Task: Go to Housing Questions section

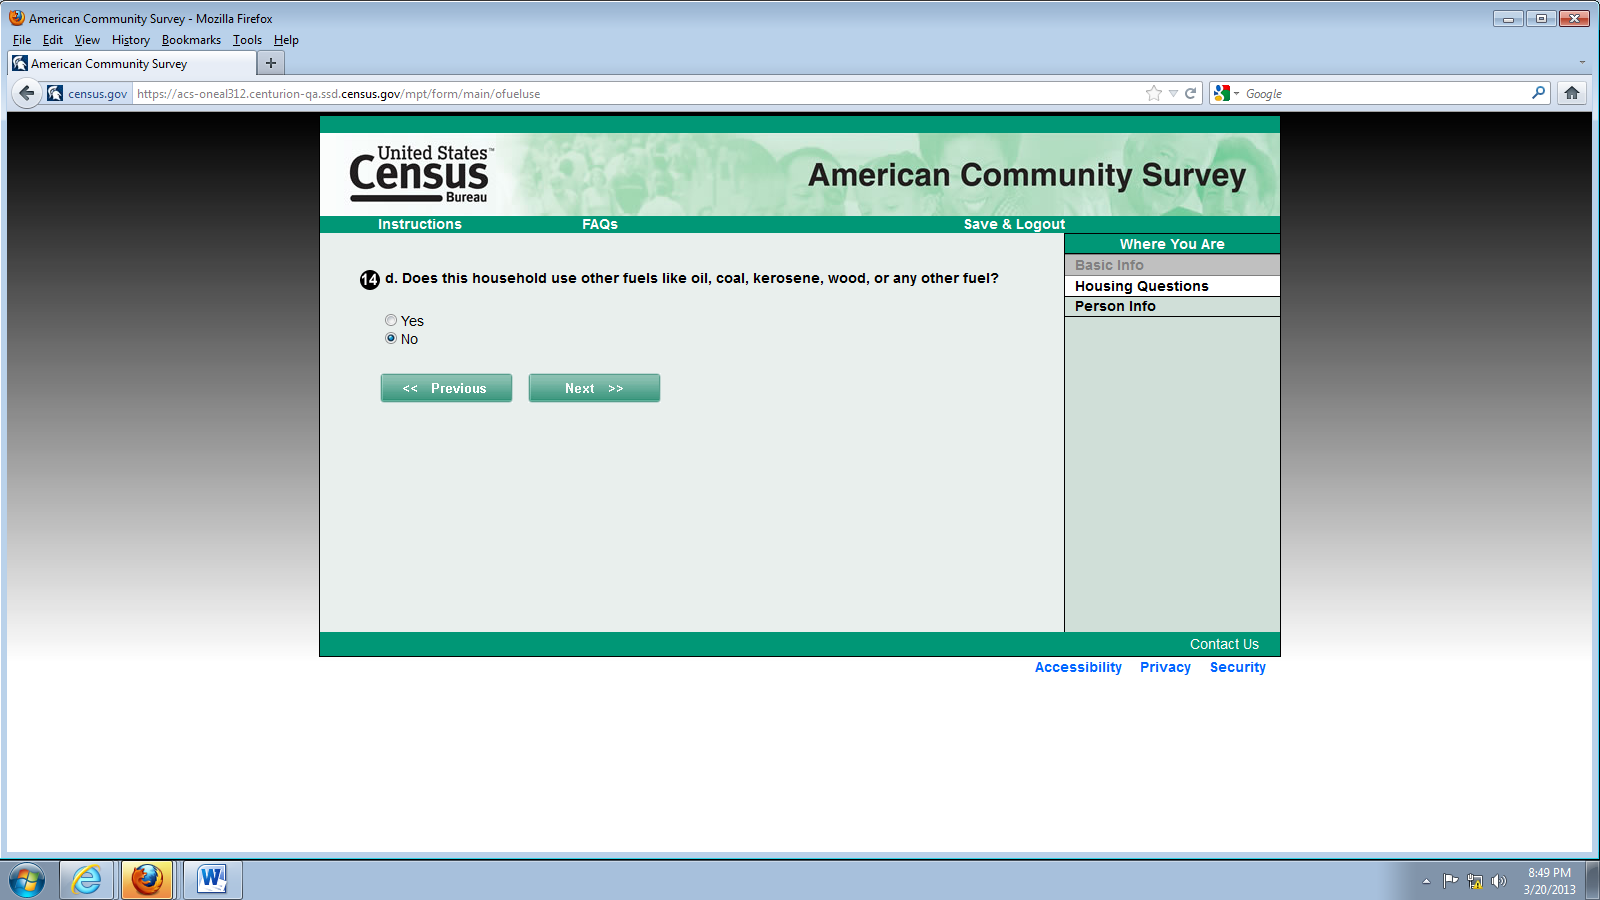Action: coord(1172,286)
